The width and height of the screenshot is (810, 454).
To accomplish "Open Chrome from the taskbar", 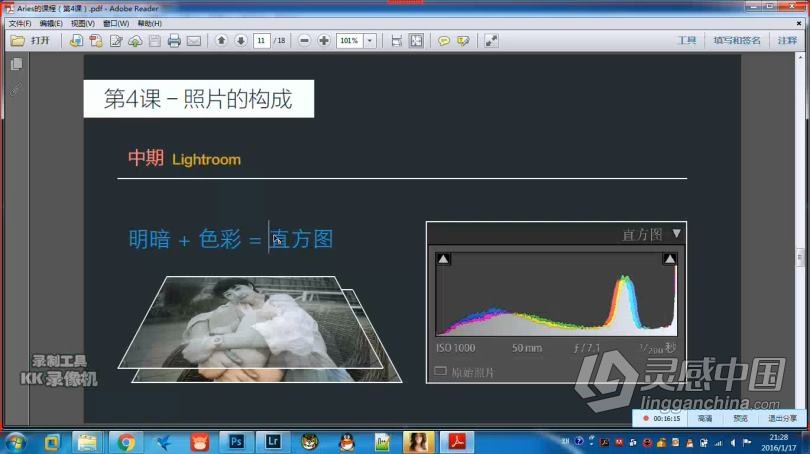I will [126, 442].
